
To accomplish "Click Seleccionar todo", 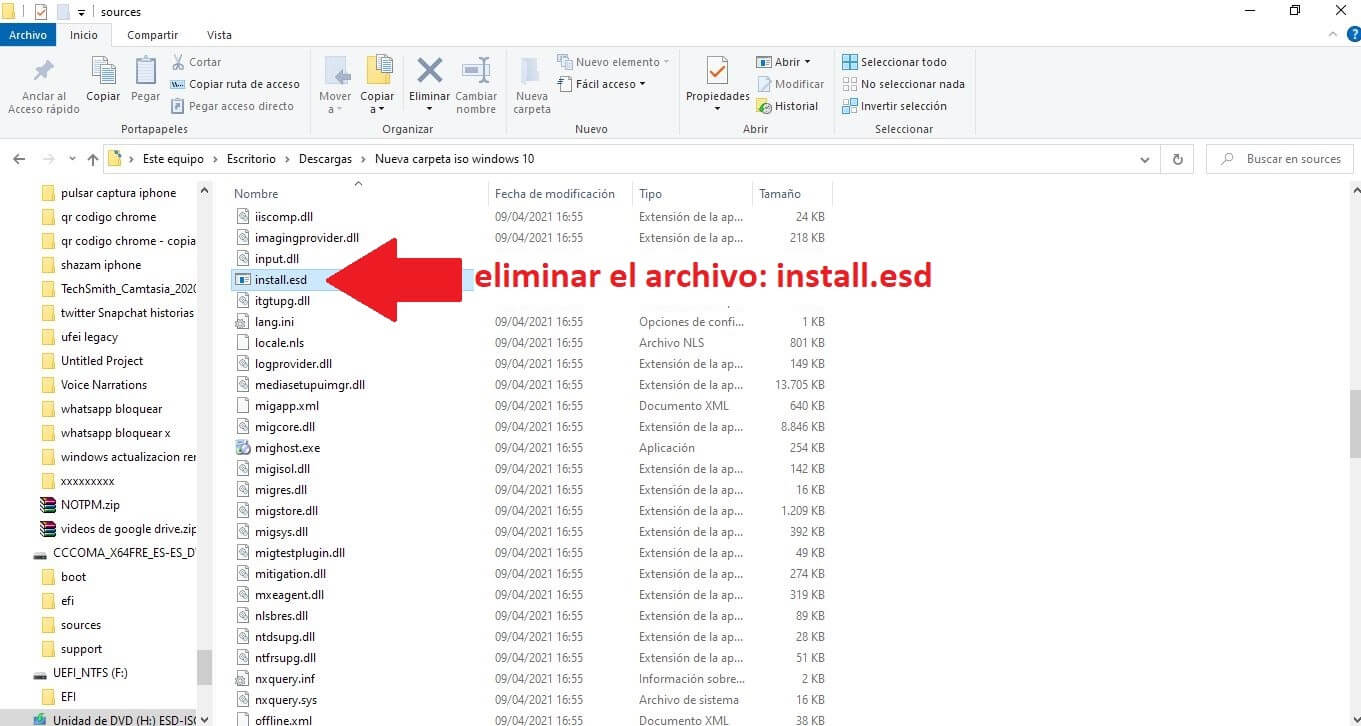I will coord(894,62).
